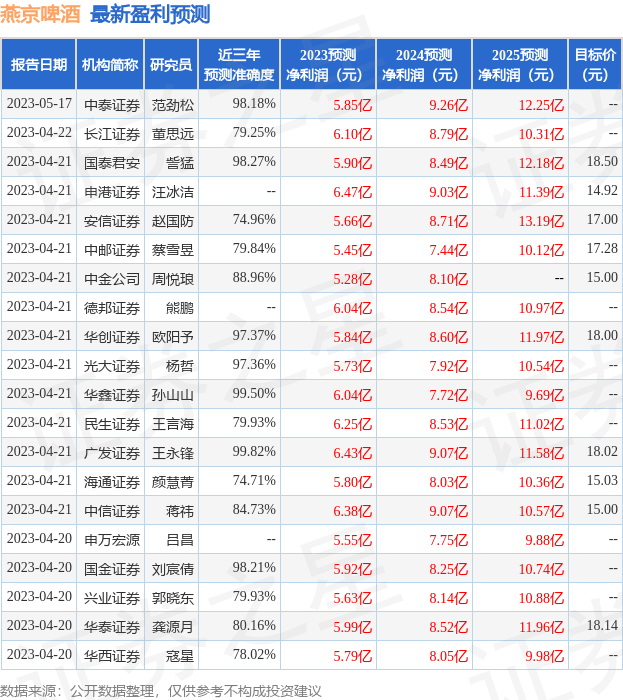Click accuracy value 99.50%
The height and width of the screenshot is (700, 623).
253,394
